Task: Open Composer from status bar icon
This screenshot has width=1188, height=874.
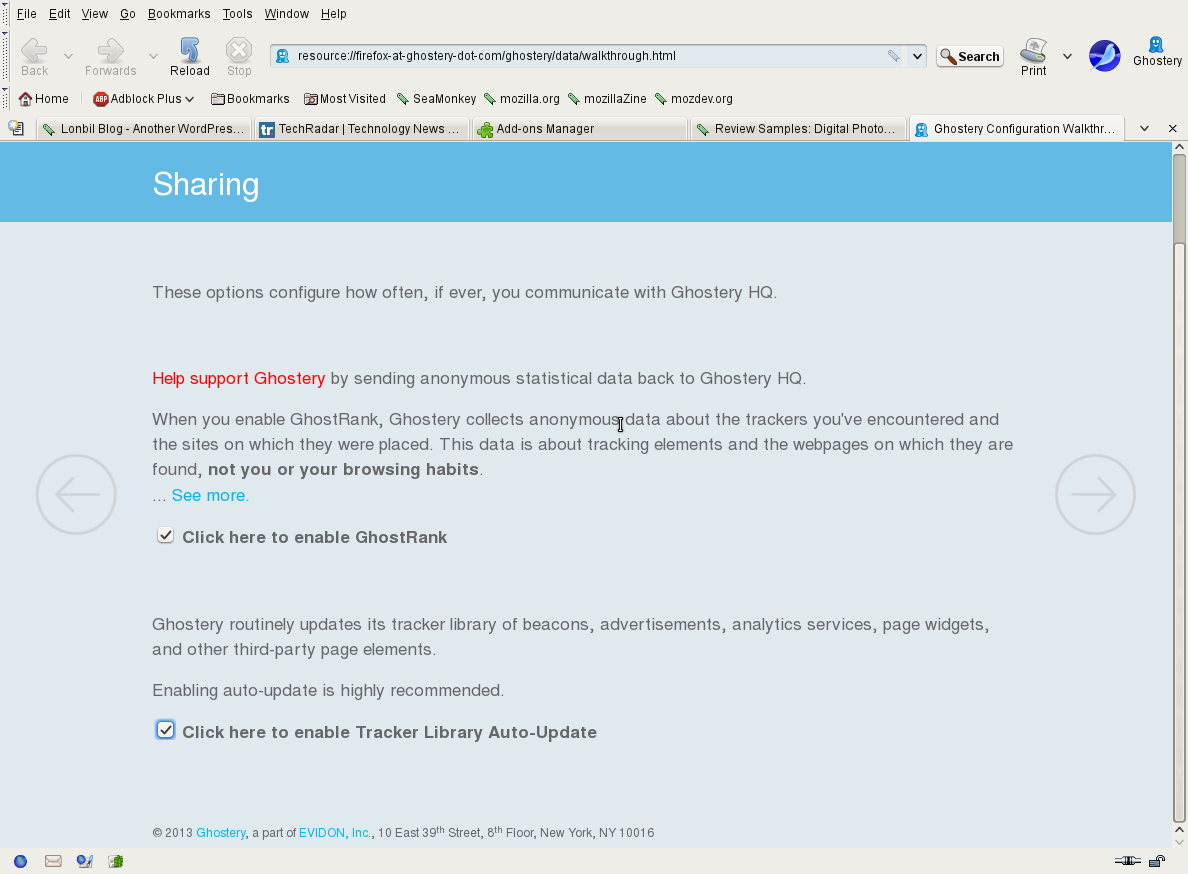Action: (85, 861)
